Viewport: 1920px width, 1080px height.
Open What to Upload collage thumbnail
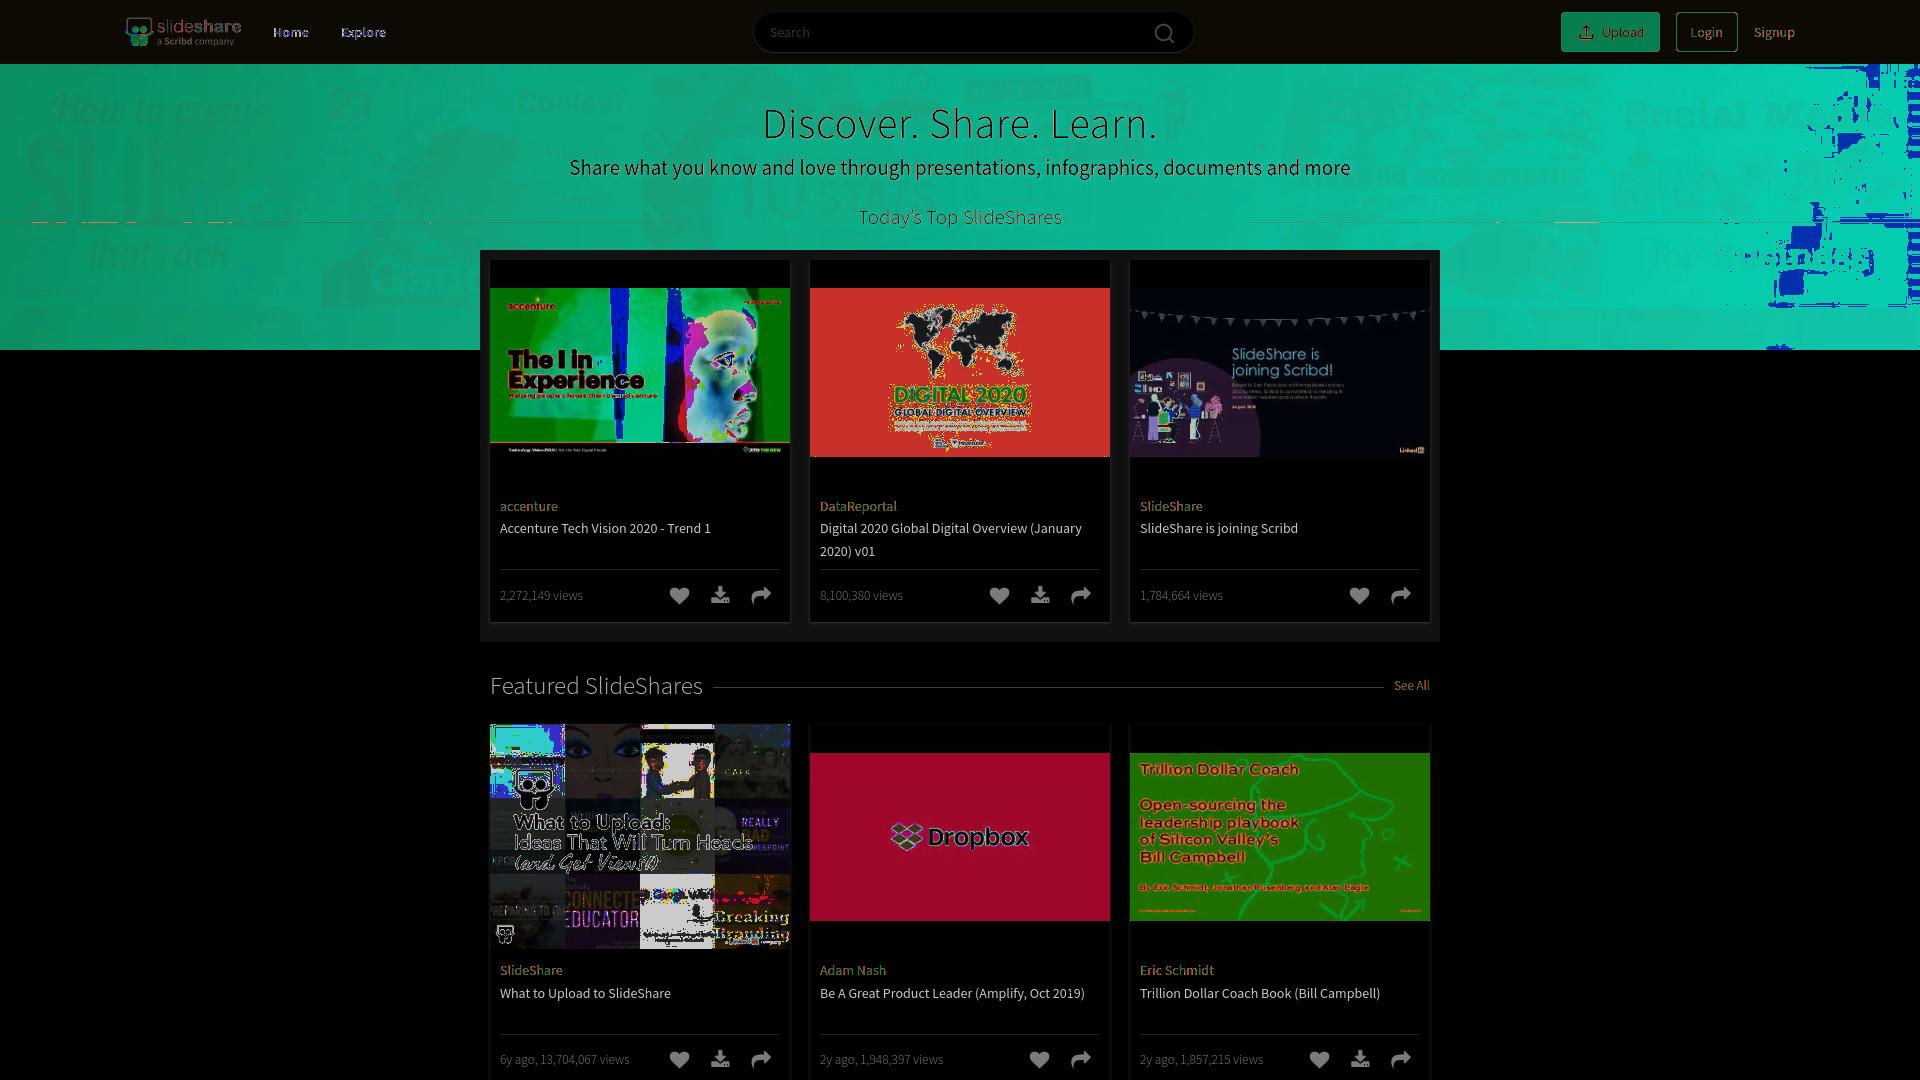tap(640, 836)
